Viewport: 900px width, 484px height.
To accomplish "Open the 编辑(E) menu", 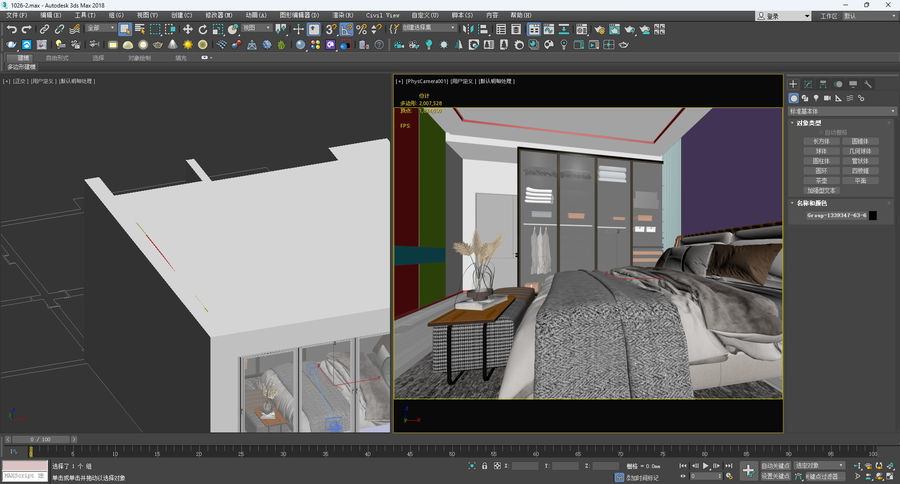I will coord(51,16).
